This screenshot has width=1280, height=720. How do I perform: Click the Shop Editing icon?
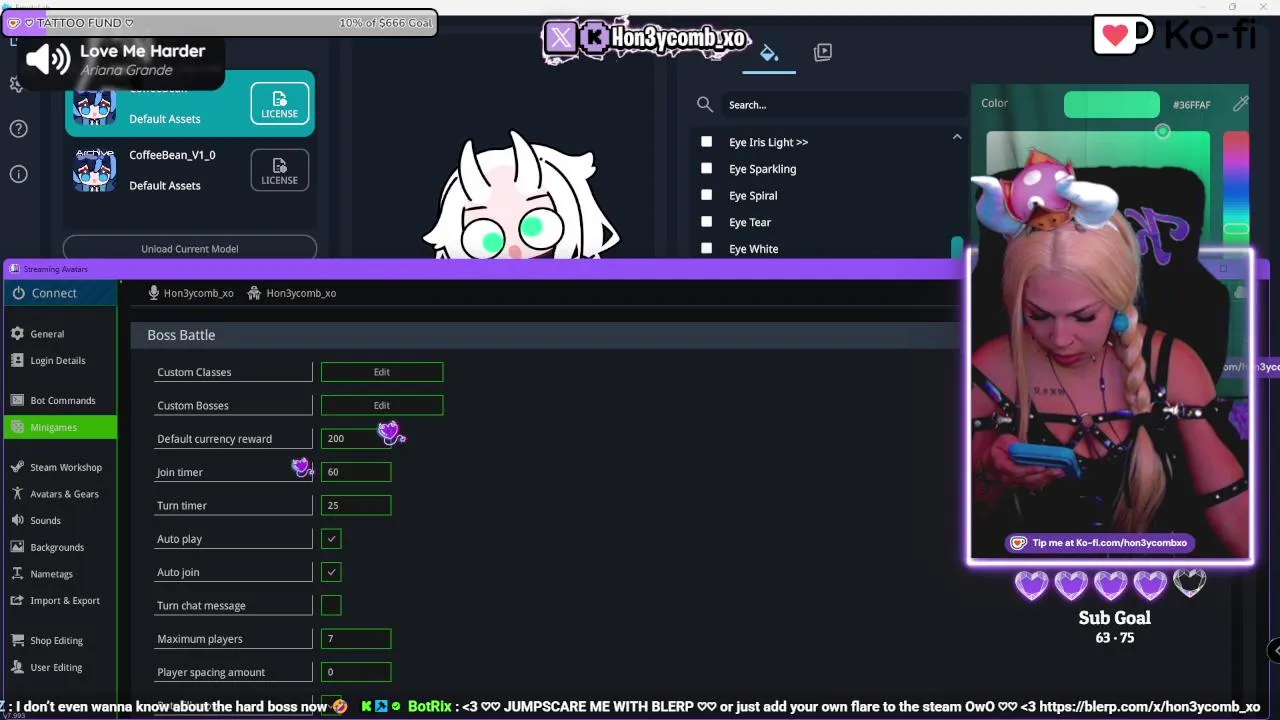[17, 640]
